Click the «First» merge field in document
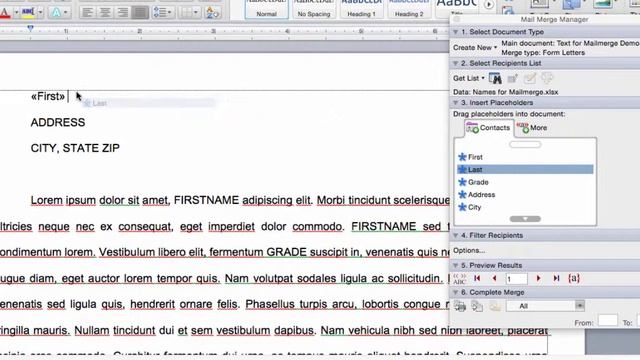 48,96
